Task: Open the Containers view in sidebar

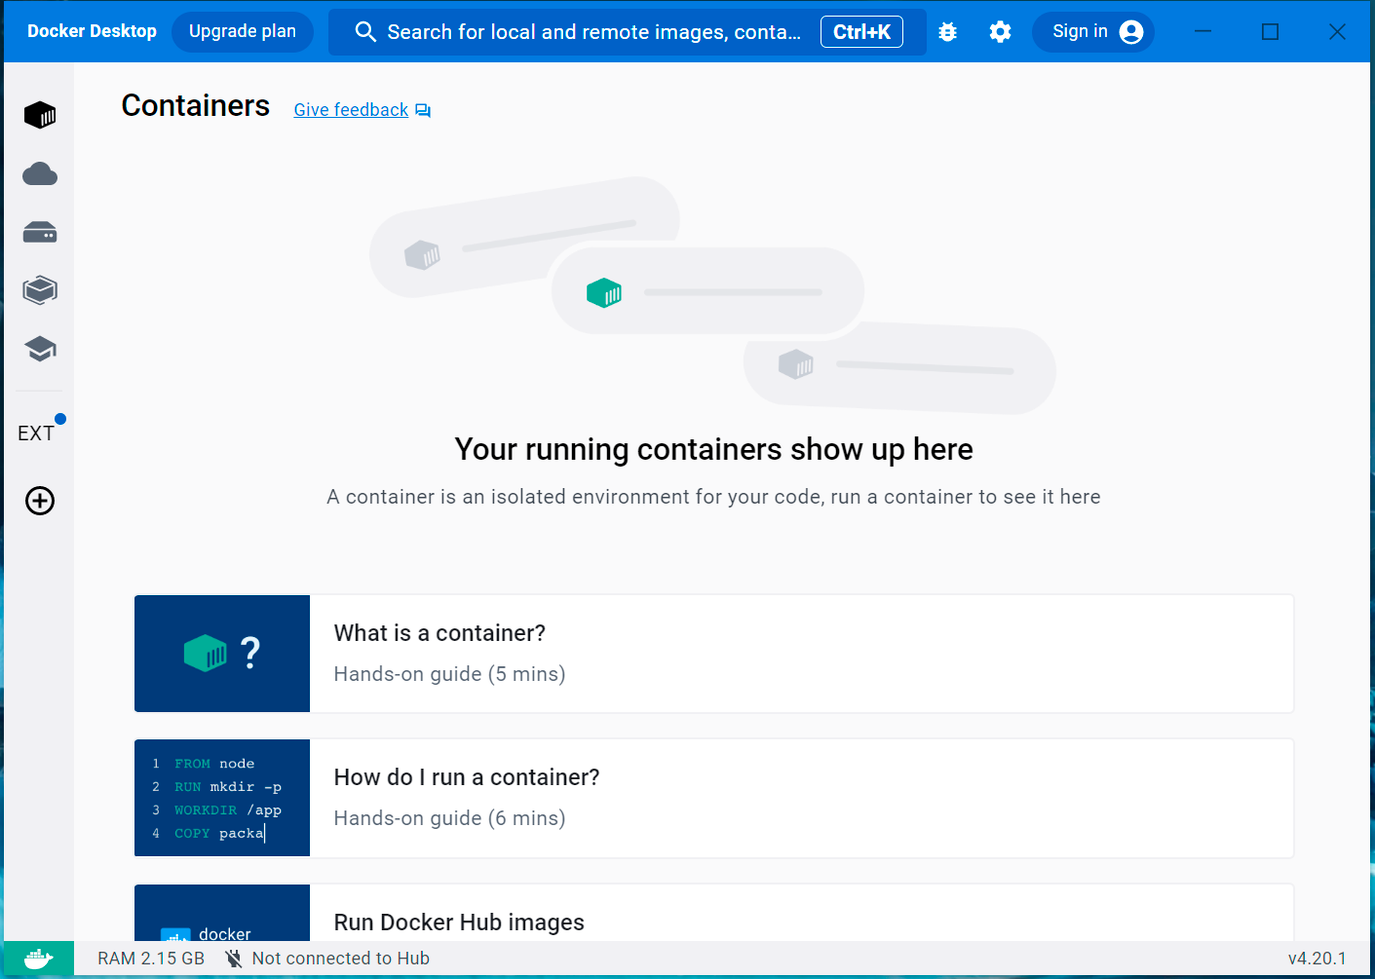Action: (40, 115)
